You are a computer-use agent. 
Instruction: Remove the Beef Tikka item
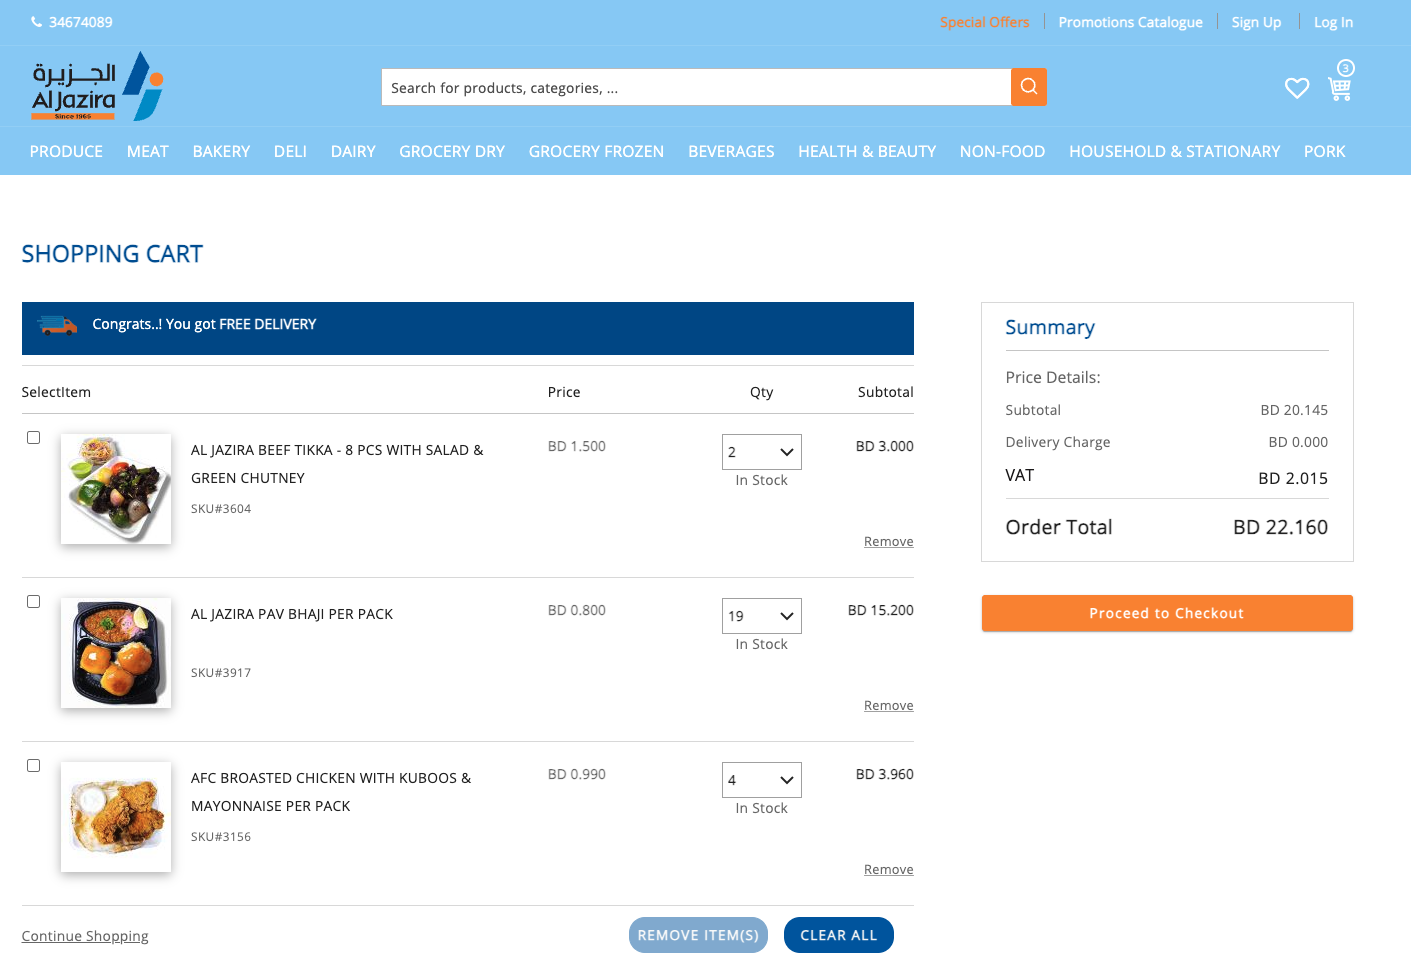click(889, 541)
